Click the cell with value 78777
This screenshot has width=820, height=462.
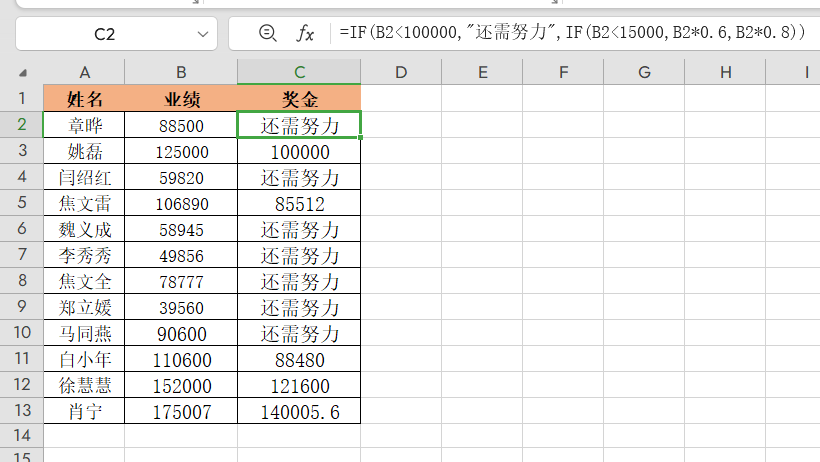coord(181,281)
